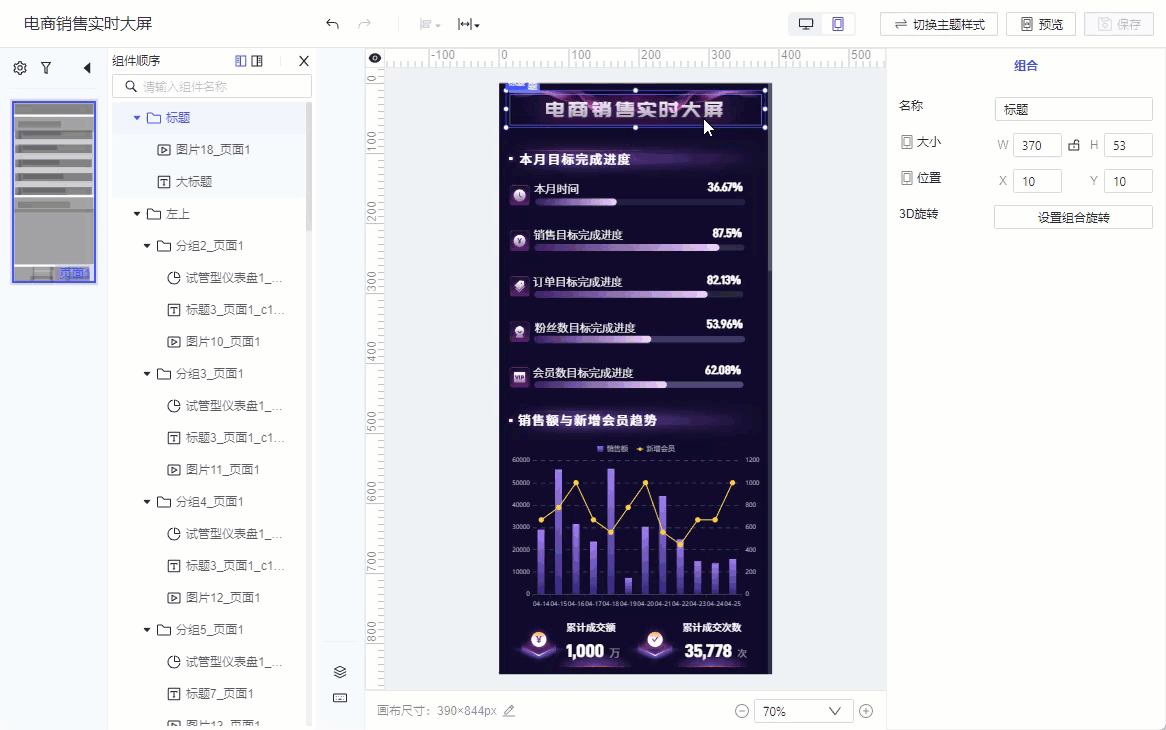Switch component panel to right dock icon
1166x730 pixels.
pos(257,61)
